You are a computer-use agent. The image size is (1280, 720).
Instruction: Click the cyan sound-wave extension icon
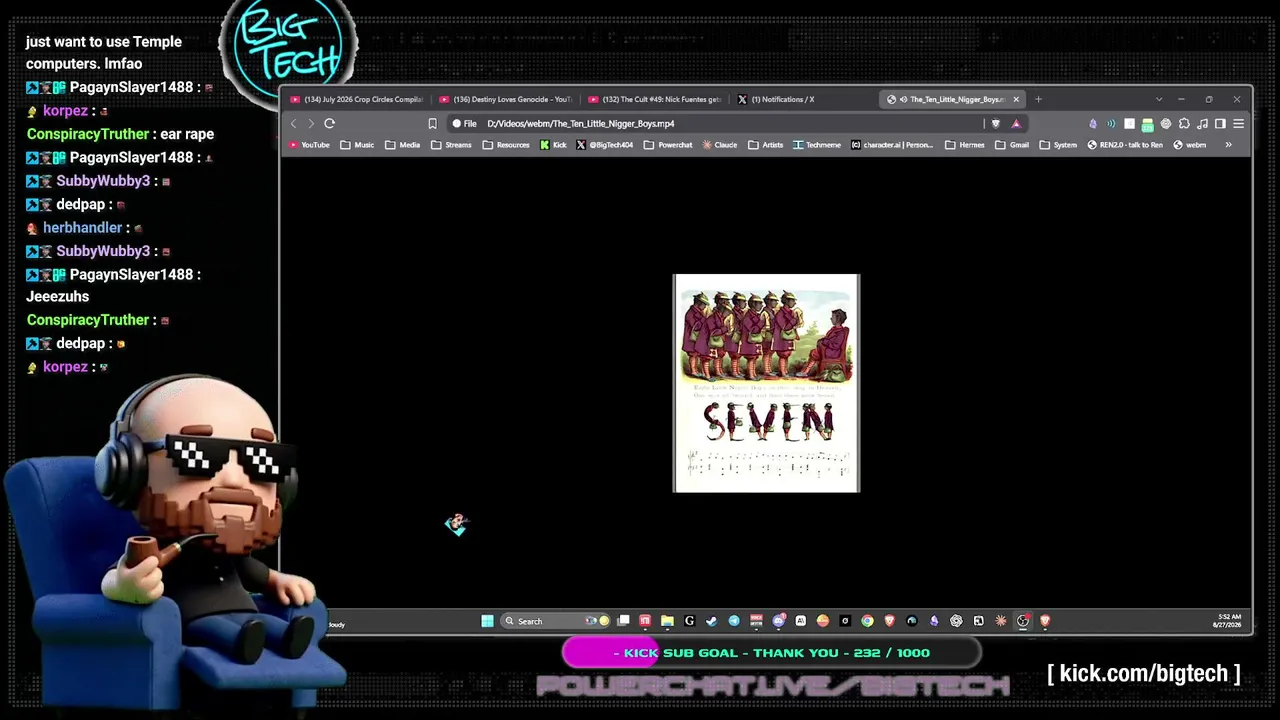click(1111, 124)
